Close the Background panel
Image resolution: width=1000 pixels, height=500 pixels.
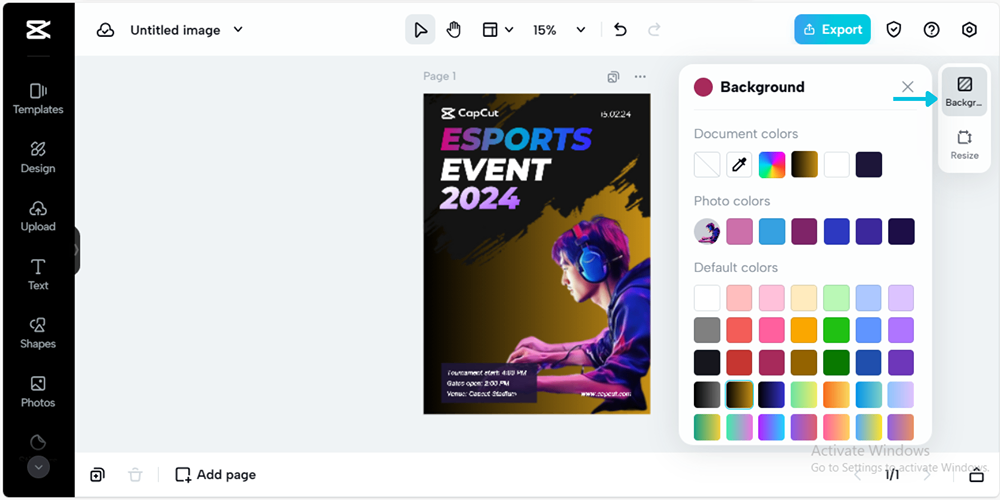(908, 87)
